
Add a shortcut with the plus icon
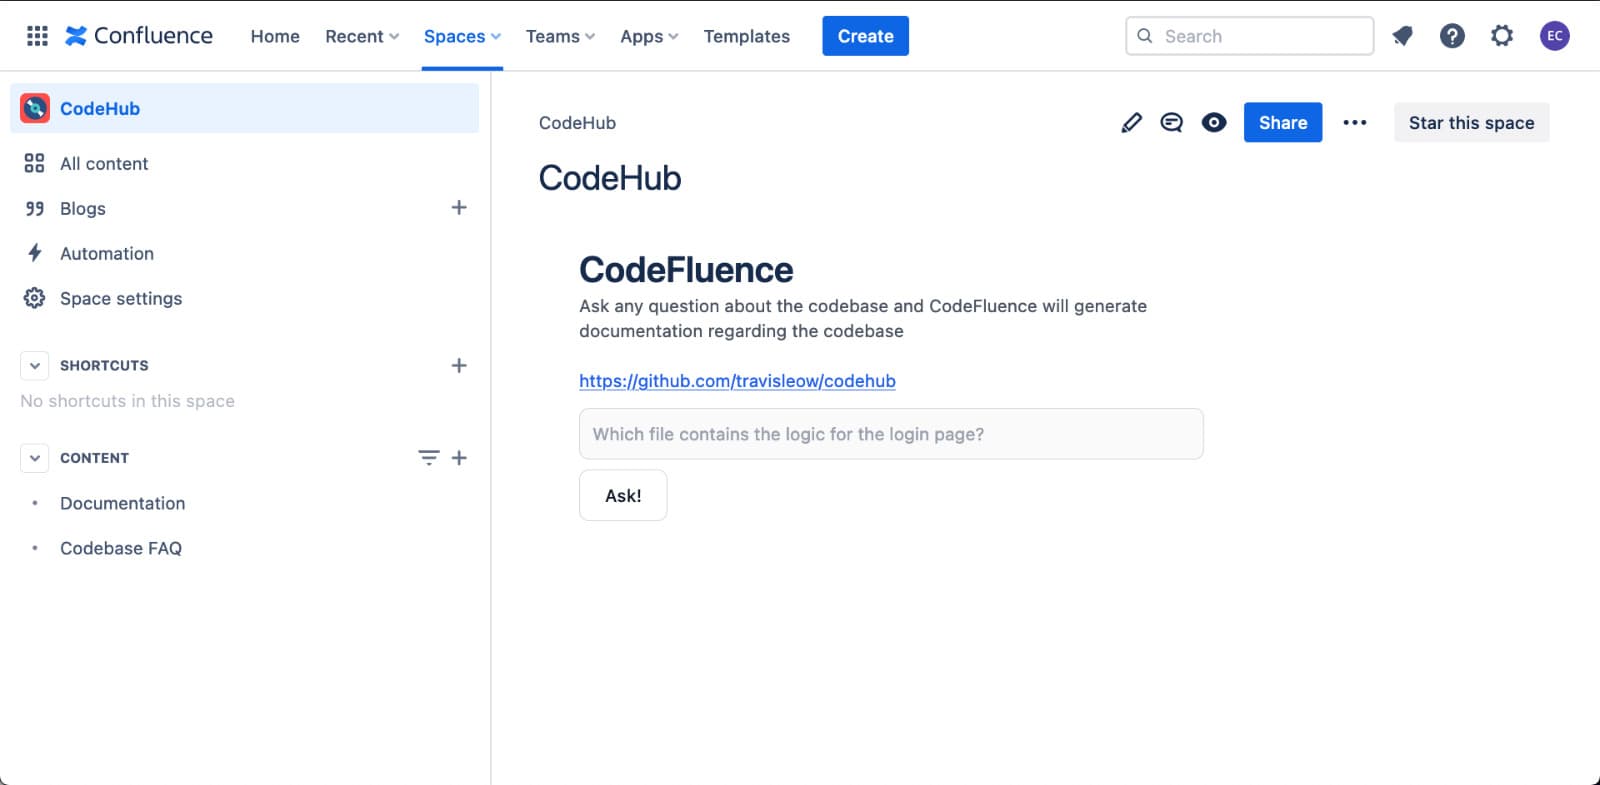[459, 366]
